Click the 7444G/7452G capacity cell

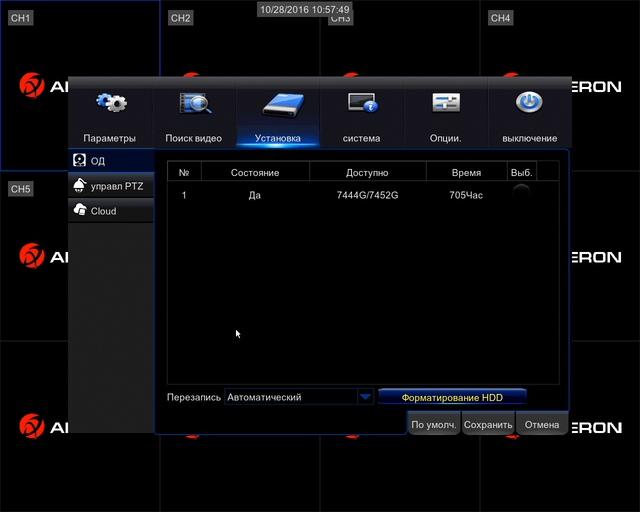coord(367,195)
